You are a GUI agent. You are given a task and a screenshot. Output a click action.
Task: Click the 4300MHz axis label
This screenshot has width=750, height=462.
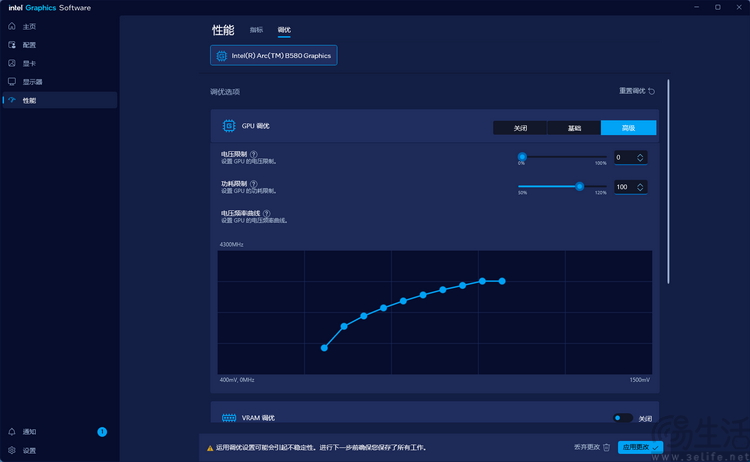pos(232,244)
